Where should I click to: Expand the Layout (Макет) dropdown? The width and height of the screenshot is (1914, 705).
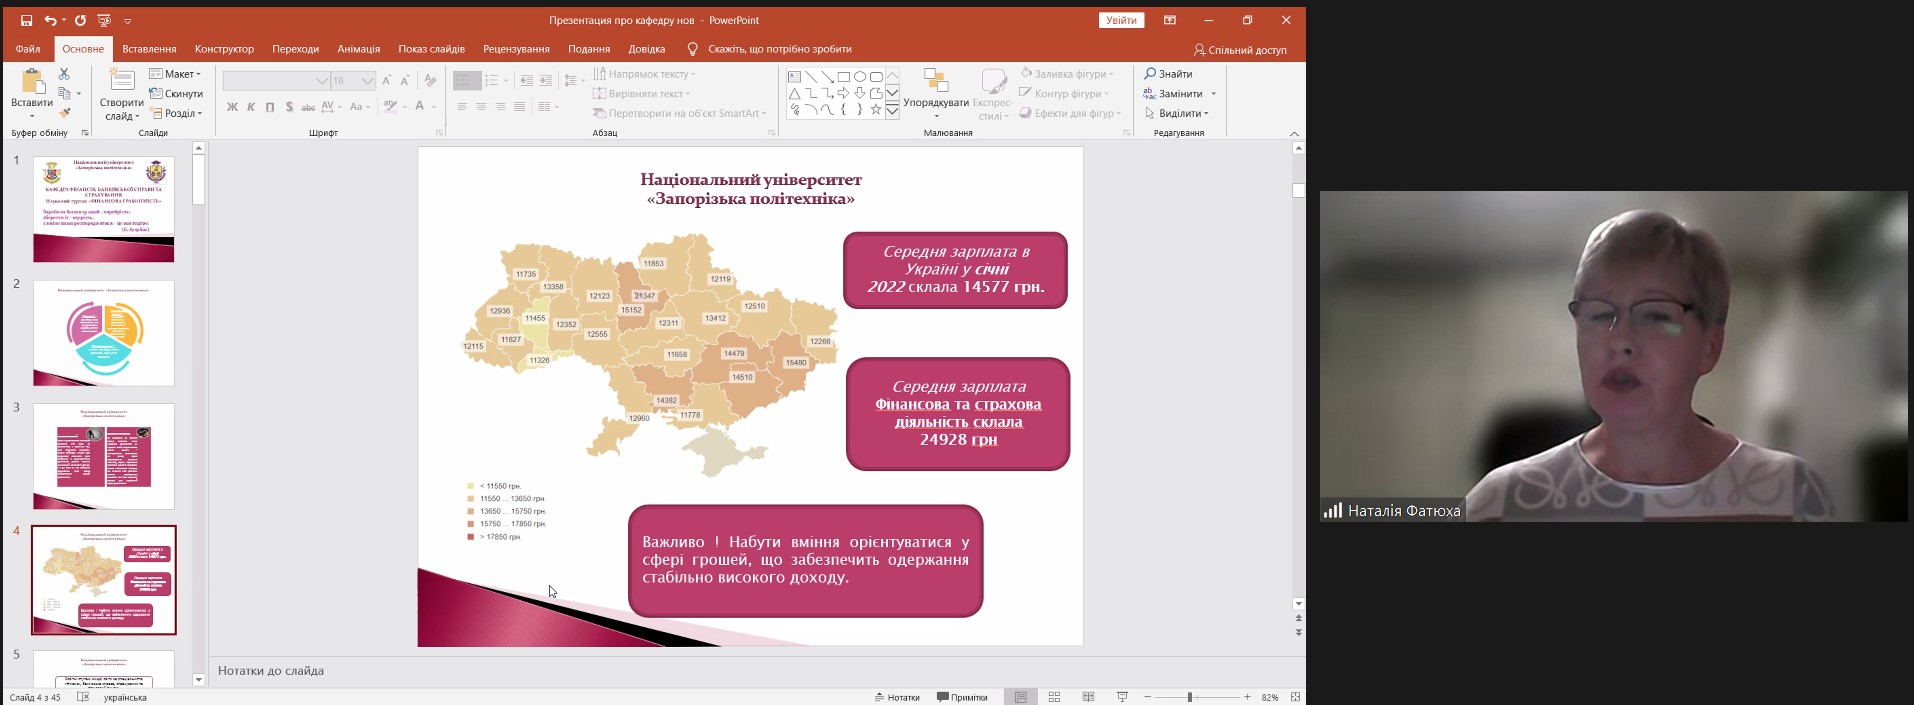tap(176, 74)
